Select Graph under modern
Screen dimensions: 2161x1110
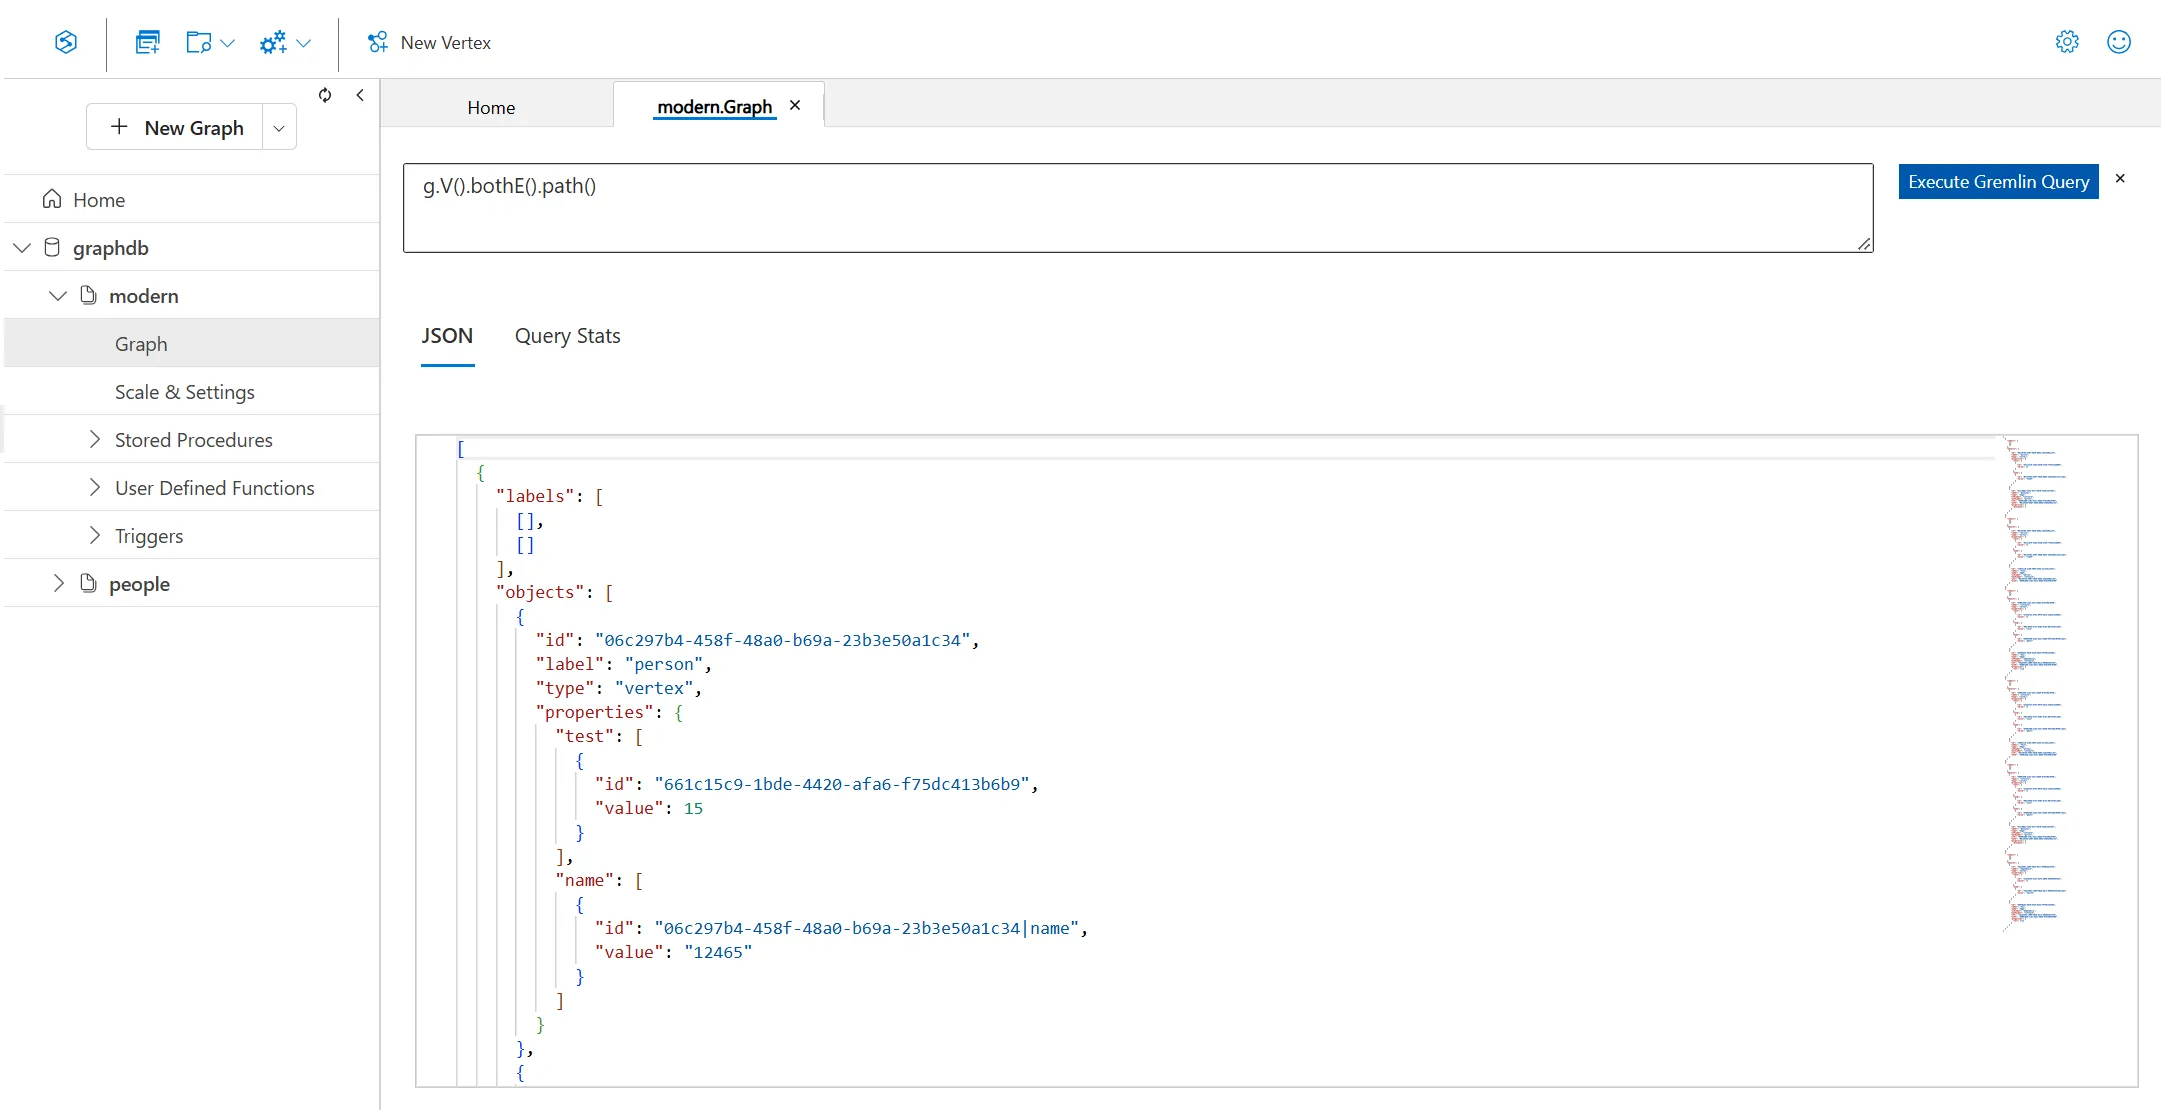click(192, 343)
